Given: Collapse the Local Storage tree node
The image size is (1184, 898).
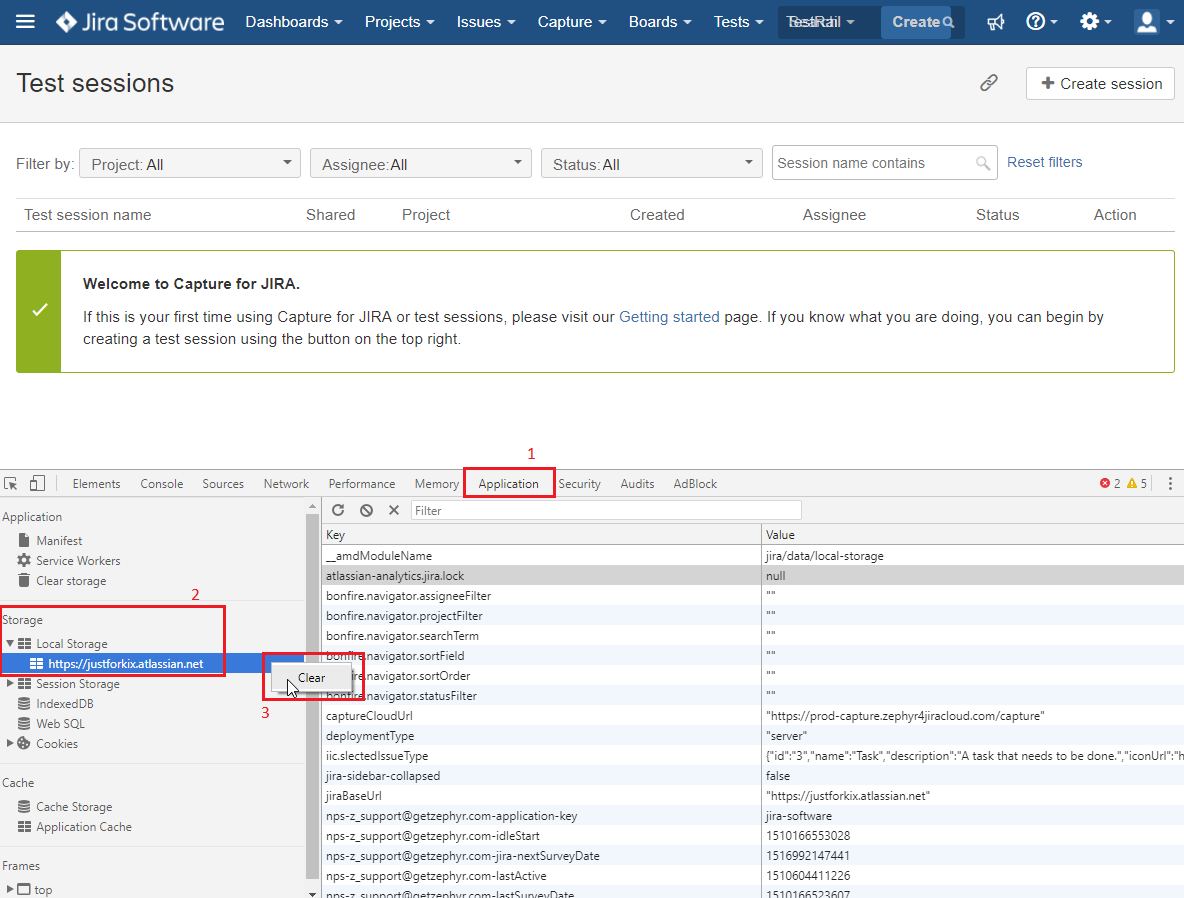Looking at the screenshot, I should point(10,643).
